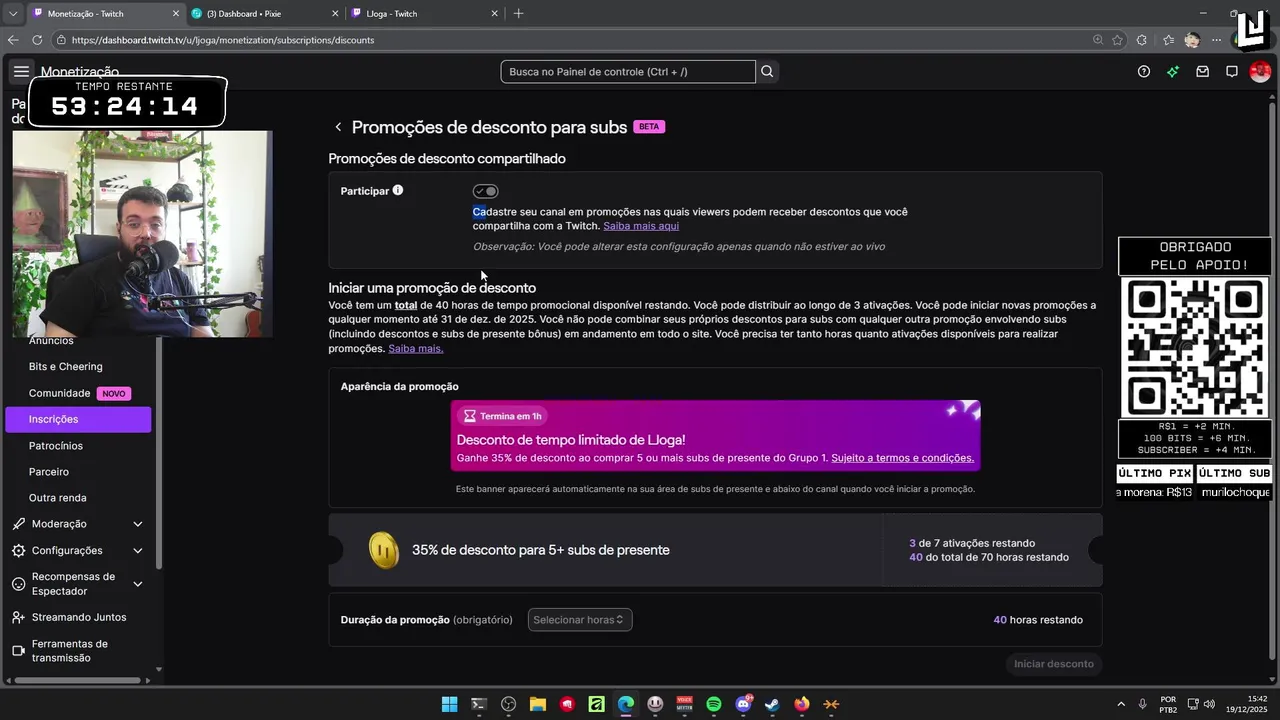Open the browser extensions puzzle icon

coord(1143,40)
